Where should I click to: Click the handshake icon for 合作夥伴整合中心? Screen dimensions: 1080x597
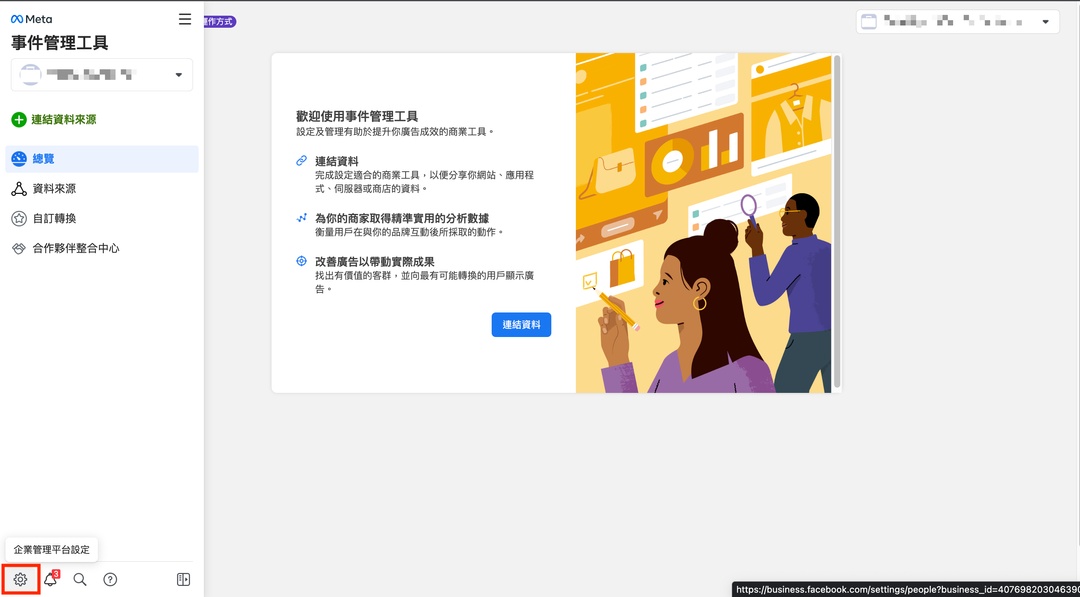19,248
